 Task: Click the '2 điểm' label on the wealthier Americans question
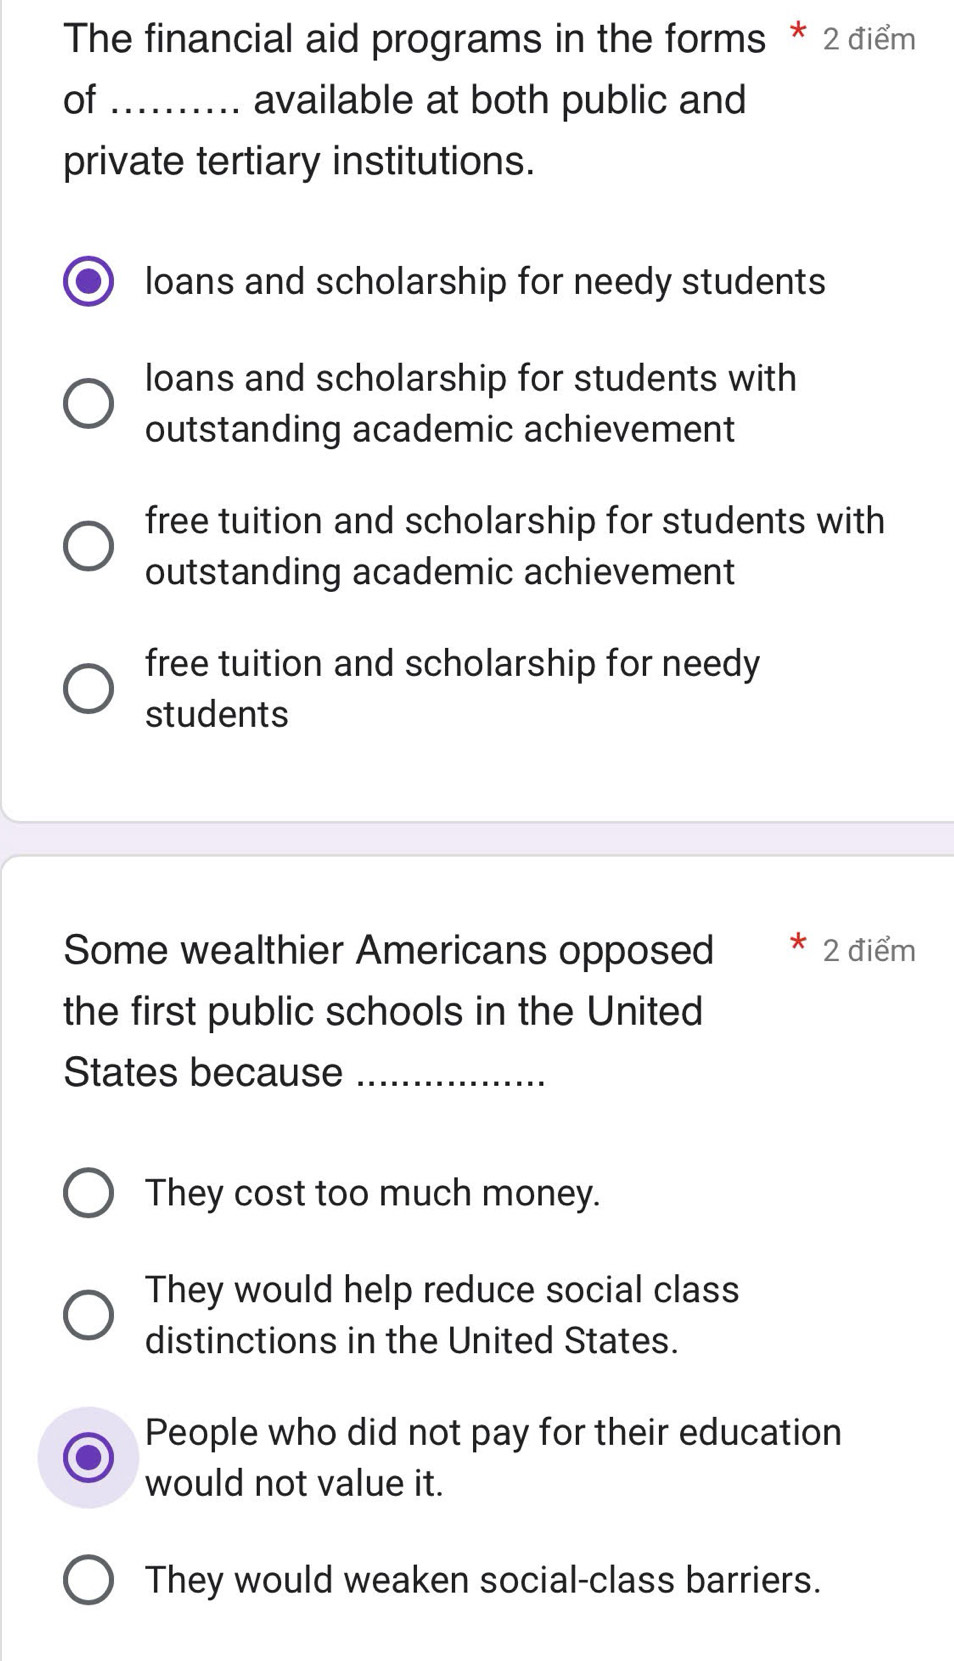869,950
